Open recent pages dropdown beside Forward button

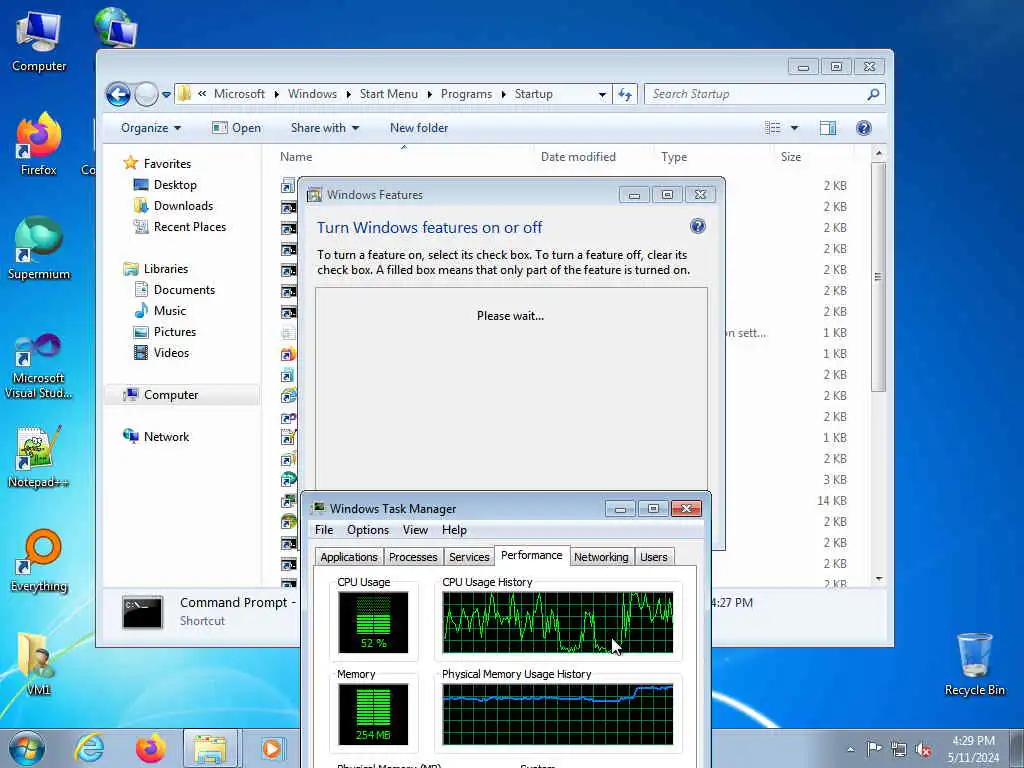point(167,95)
